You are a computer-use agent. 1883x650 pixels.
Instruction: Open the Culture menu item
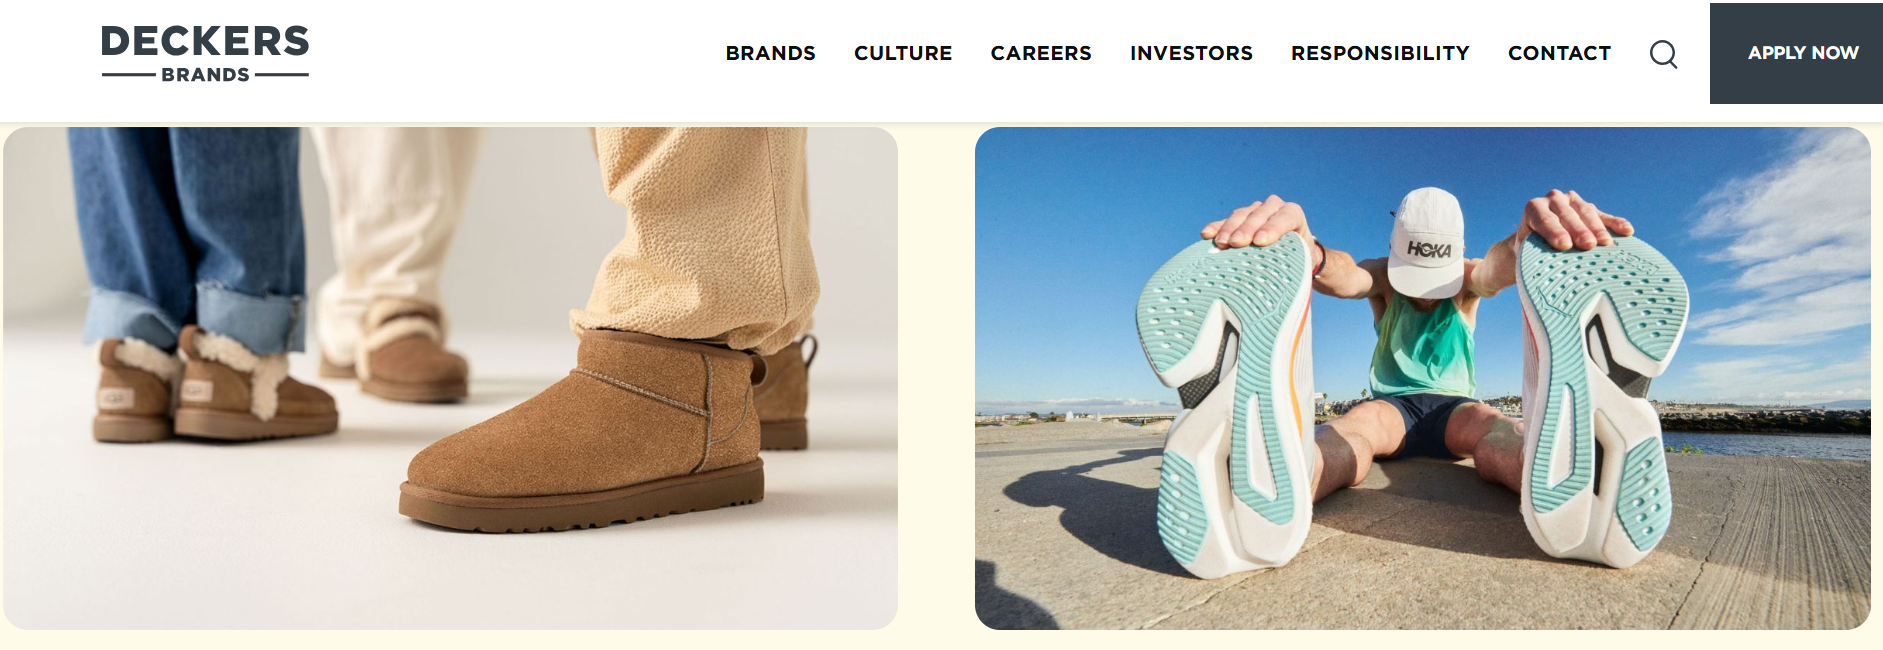tap(903, 53)
